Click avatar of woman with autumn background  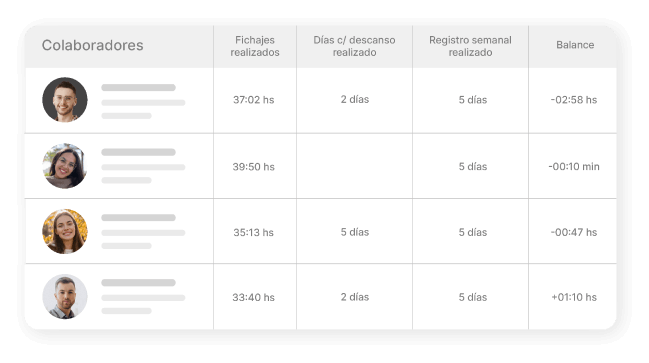(65, 231)
